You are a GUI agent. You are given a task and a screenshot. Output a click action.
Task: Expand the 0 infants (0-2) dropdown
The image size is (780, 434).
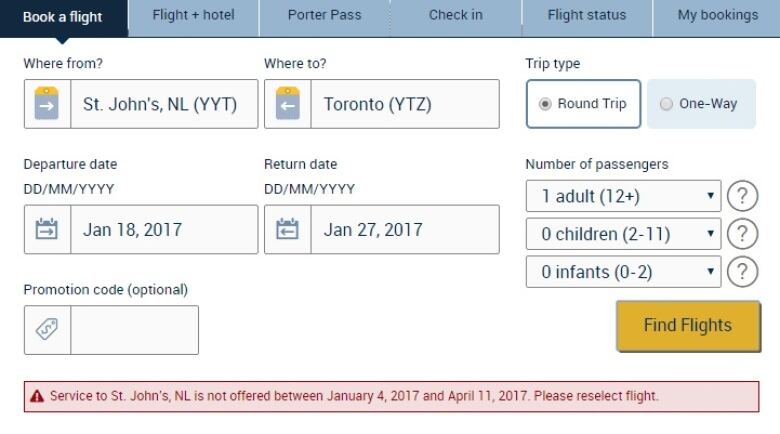[623, 272]
